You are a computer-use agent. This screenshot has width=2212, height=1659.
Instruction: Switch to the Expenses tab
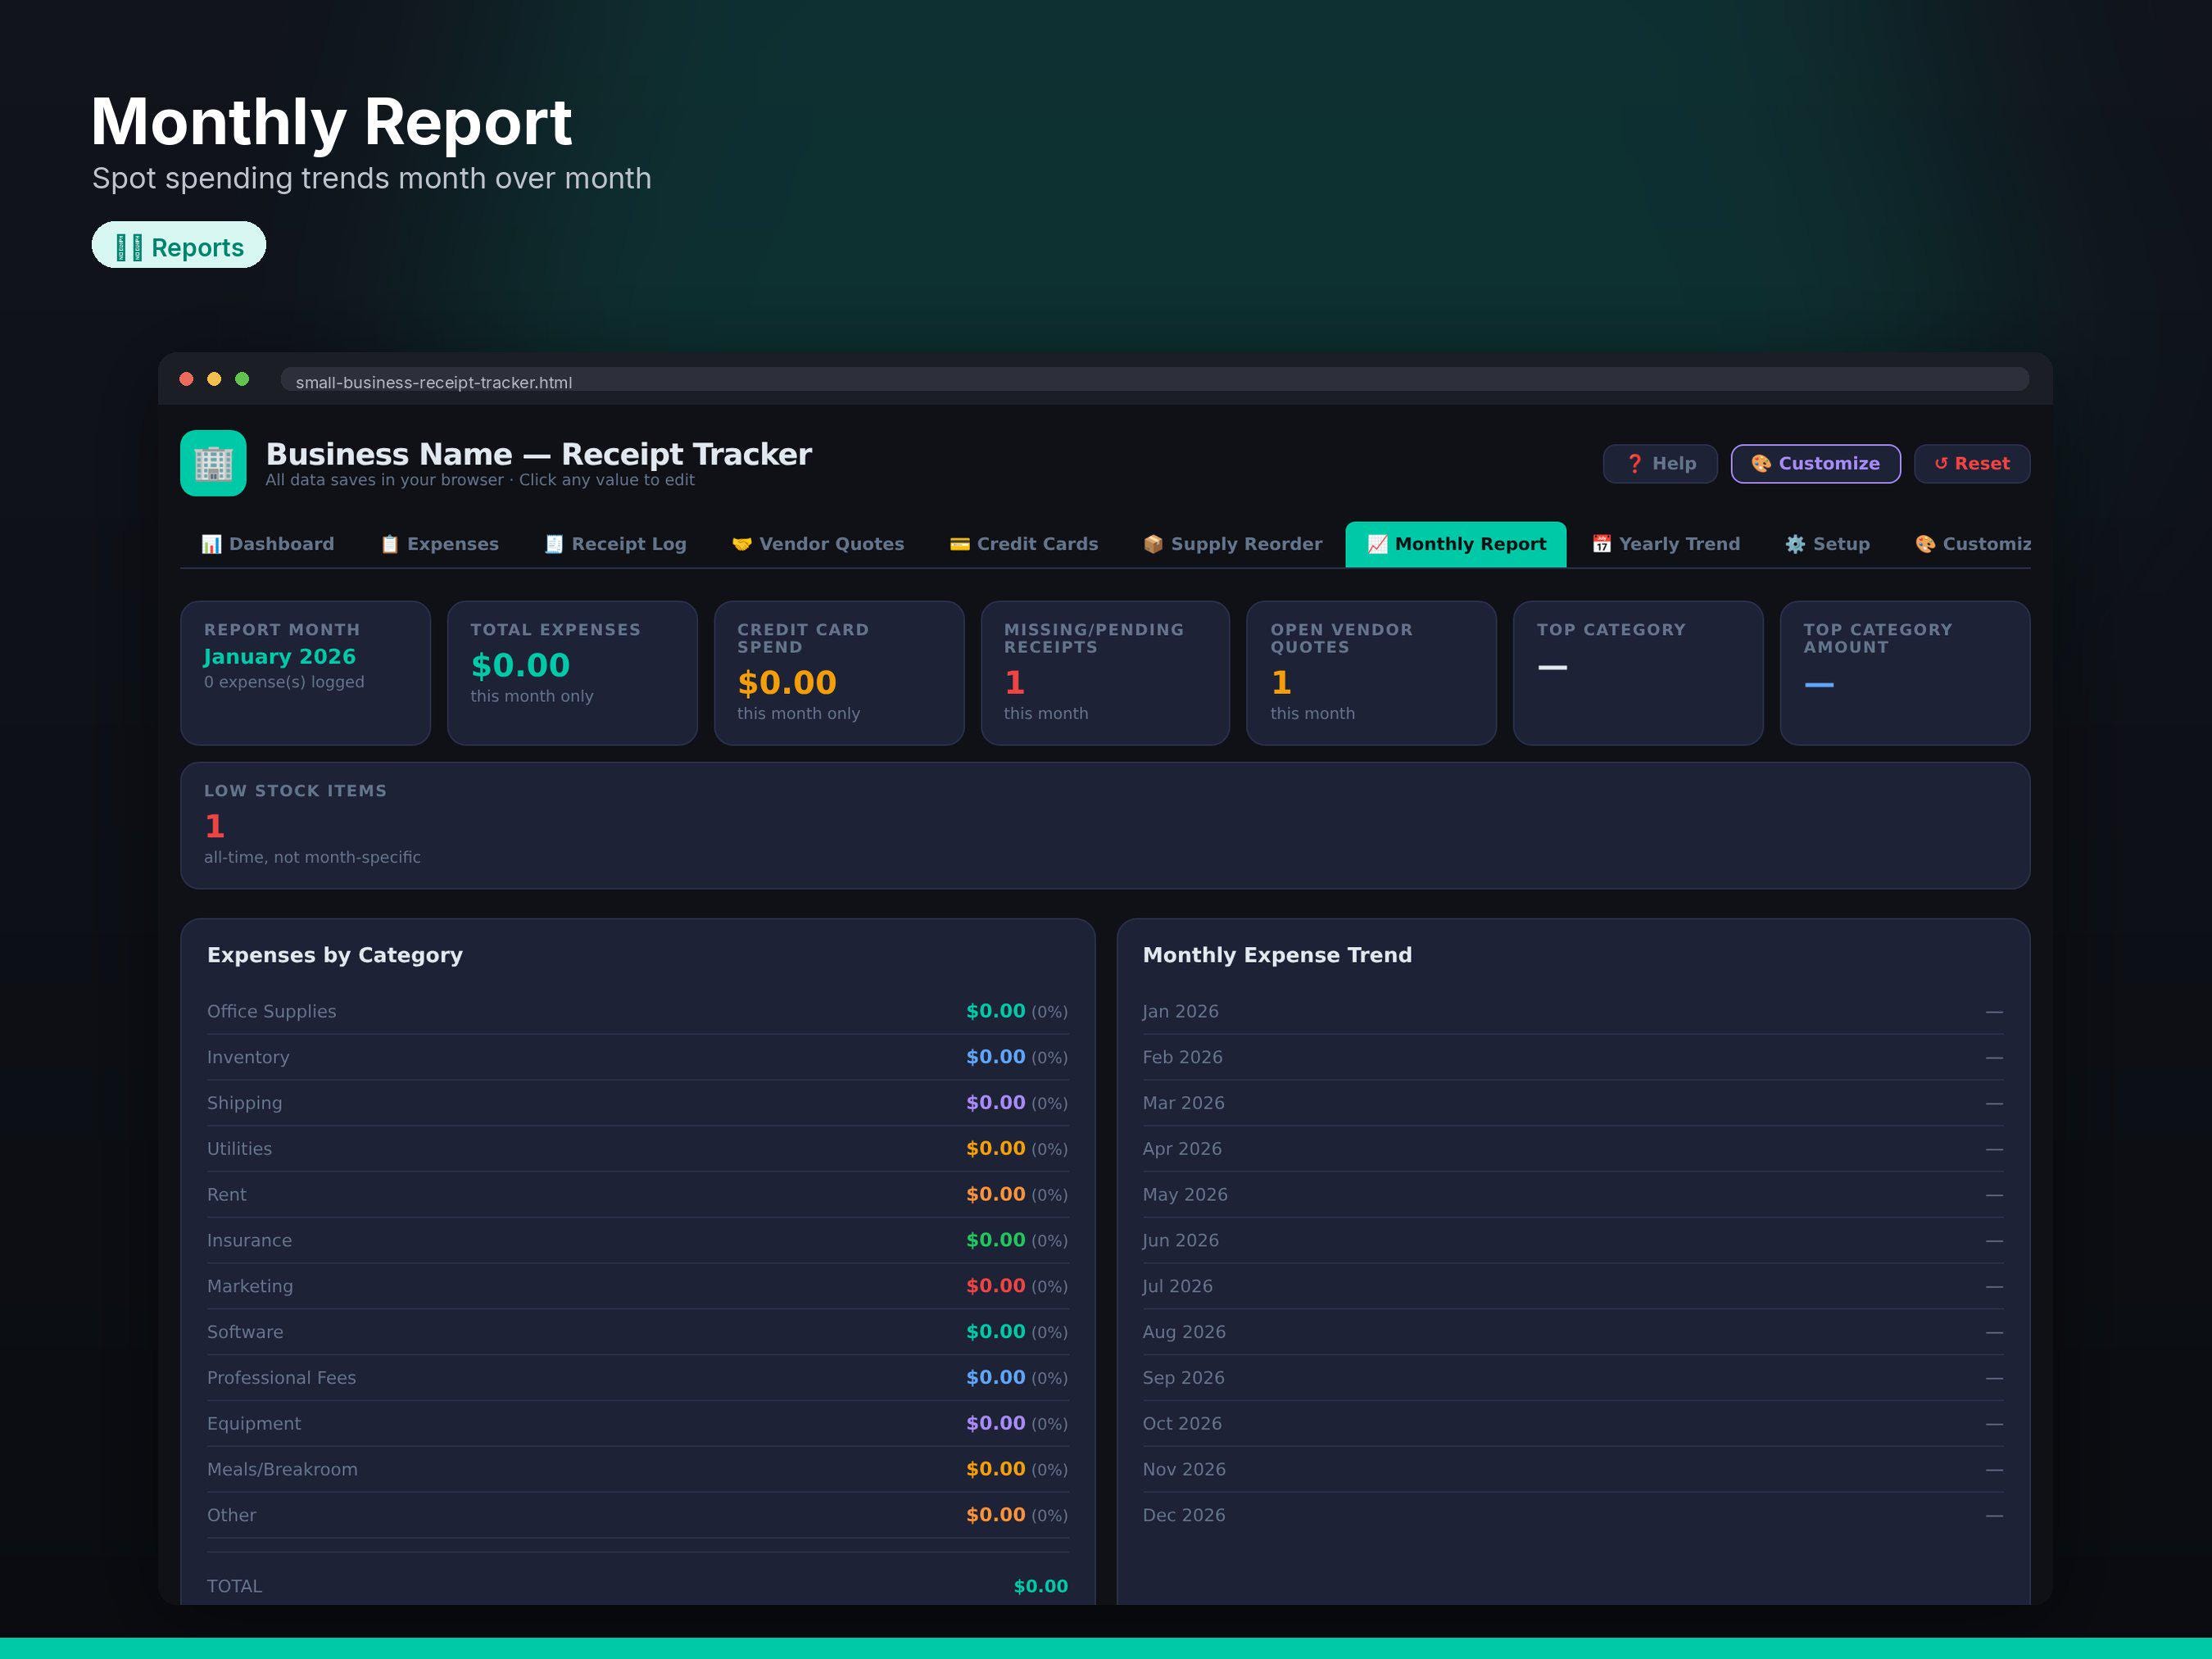[439, 544]
